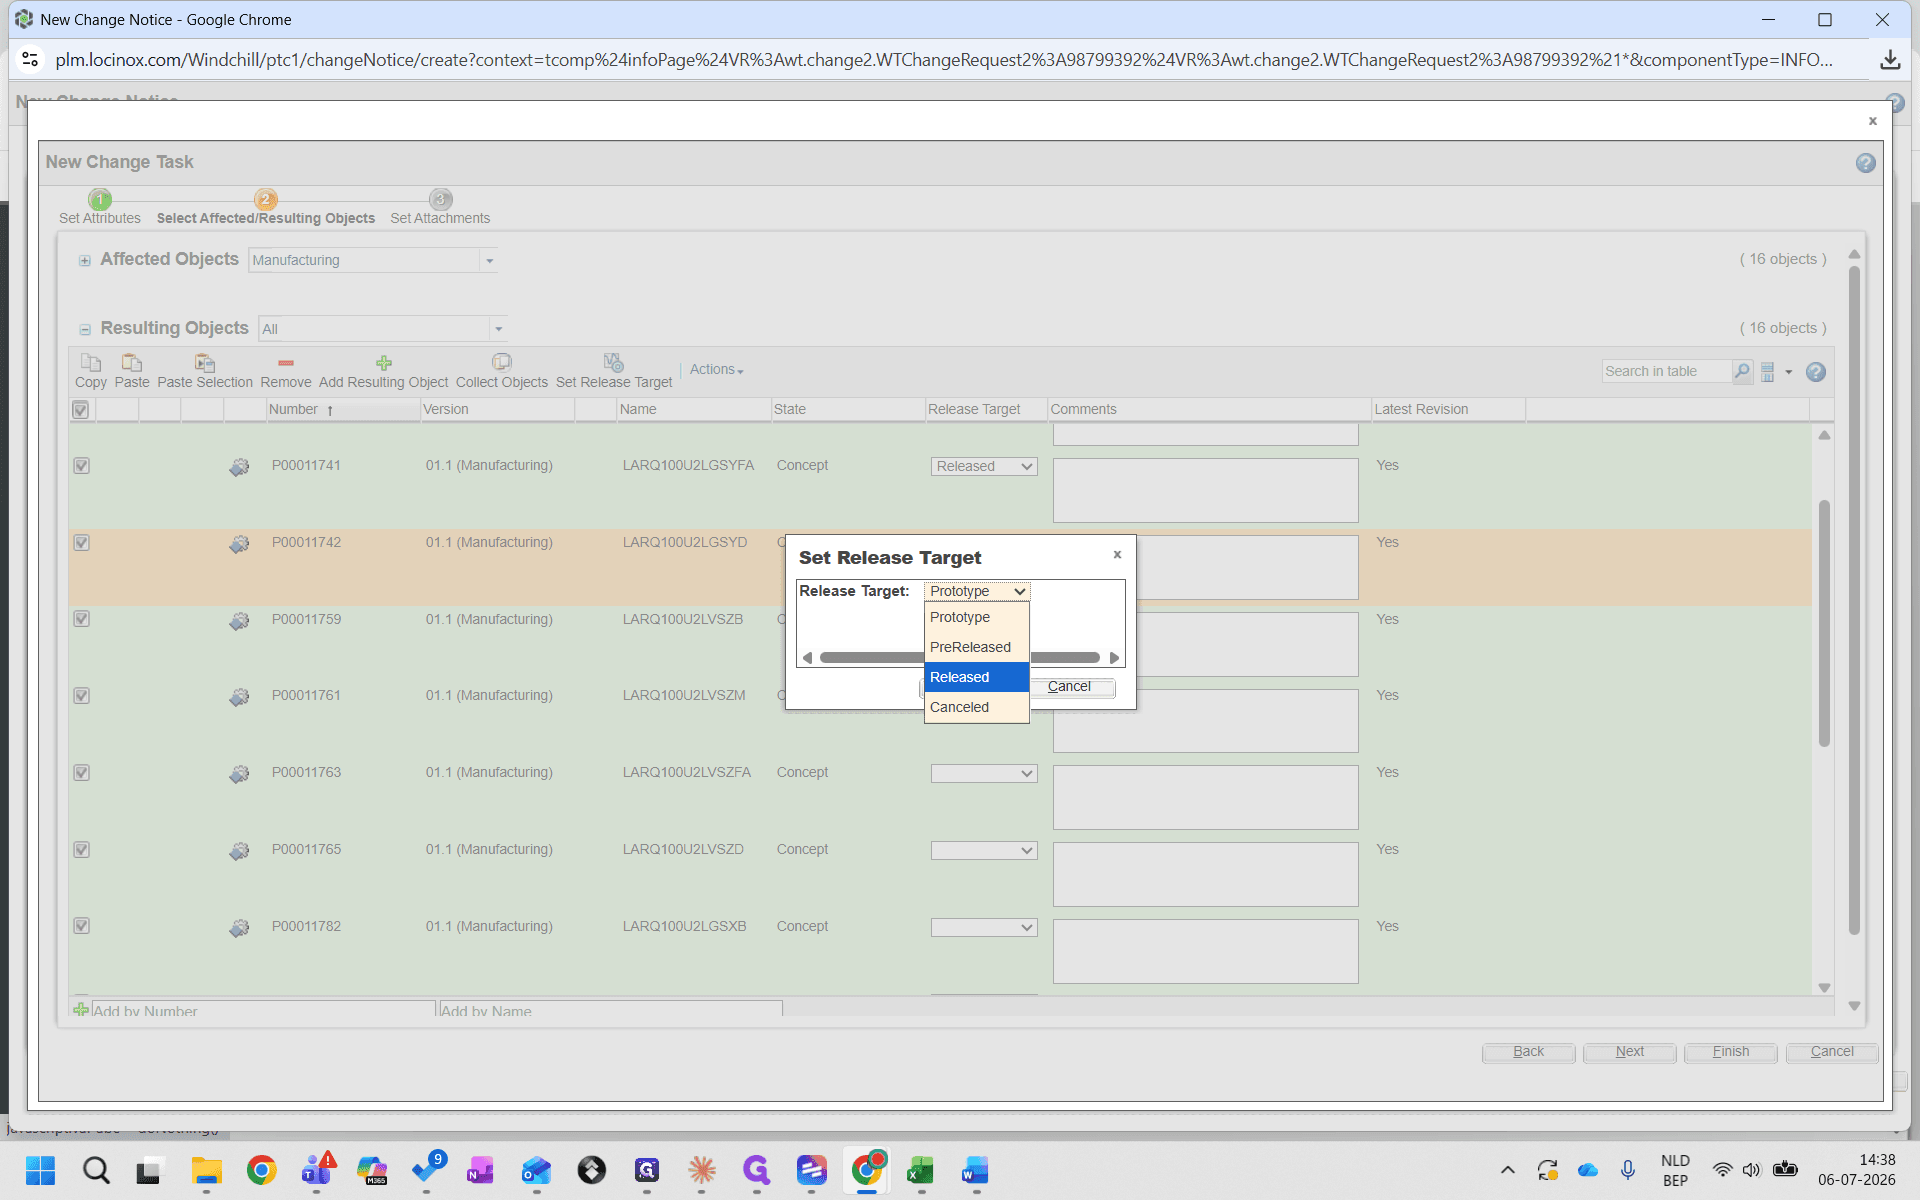Toggle checkbox for row P00011742
Screen dimensions: 1920x1200
[82, 543]
